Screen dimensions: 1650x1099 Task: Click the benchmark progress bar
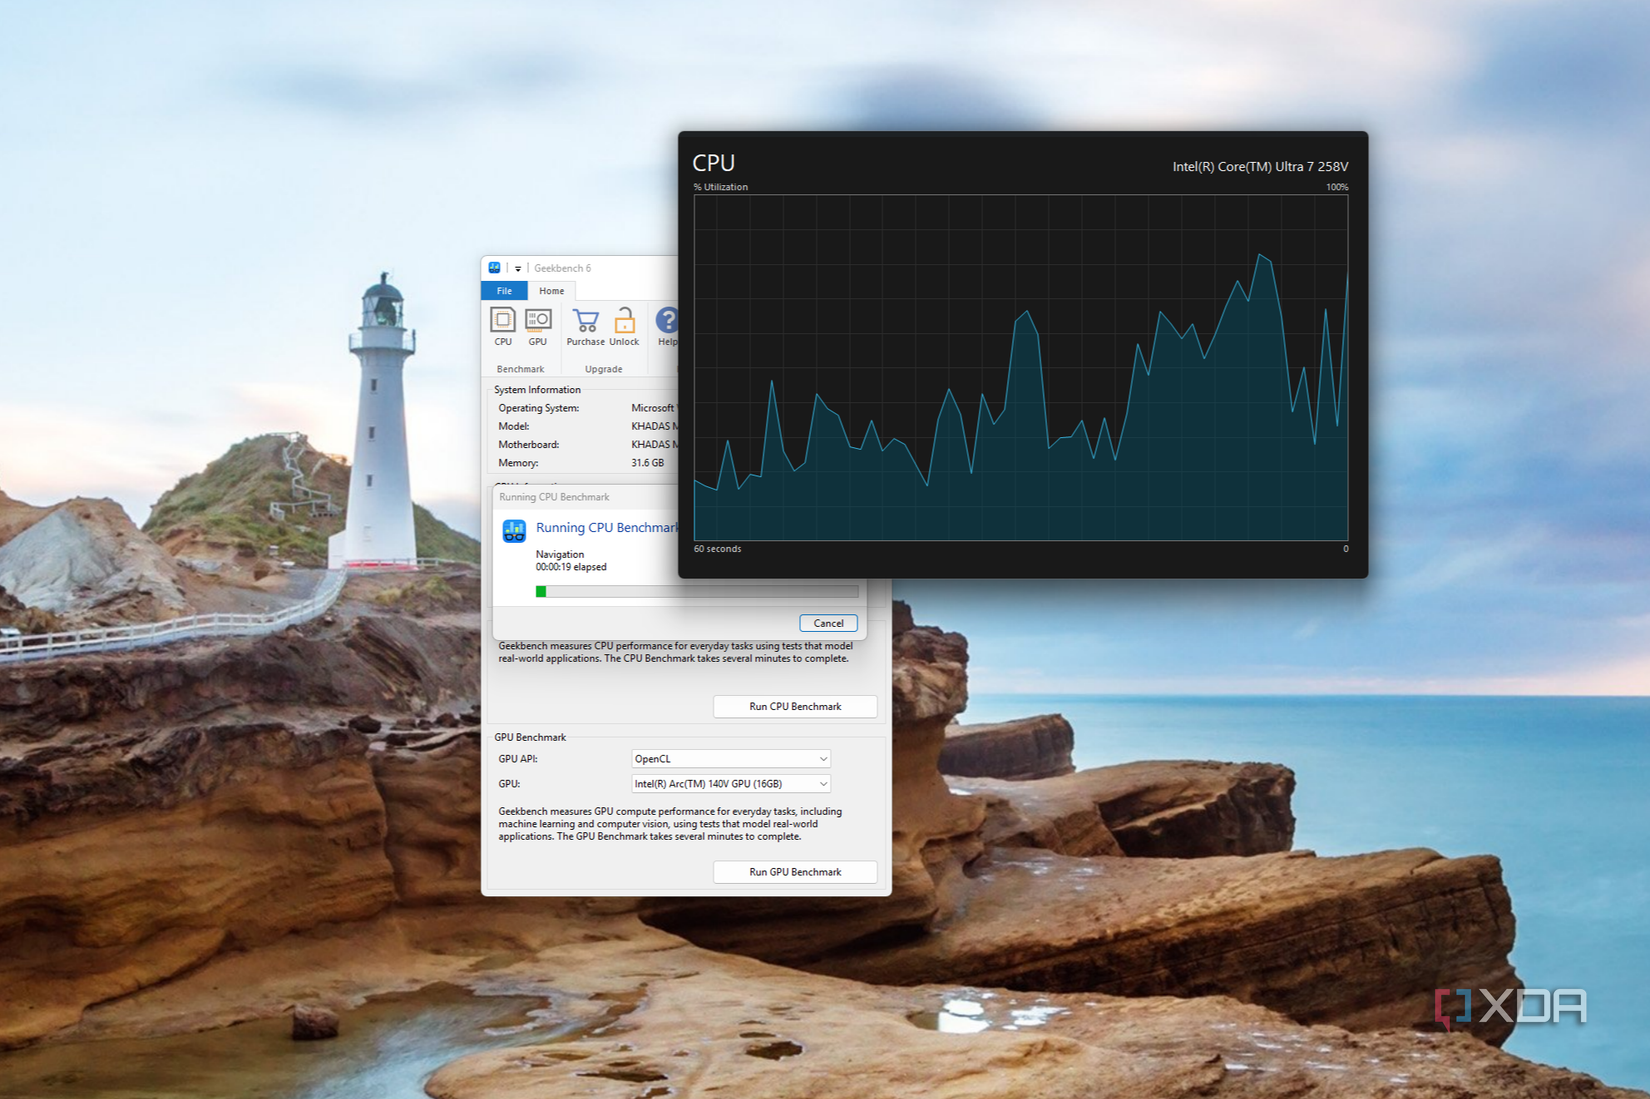697,591
